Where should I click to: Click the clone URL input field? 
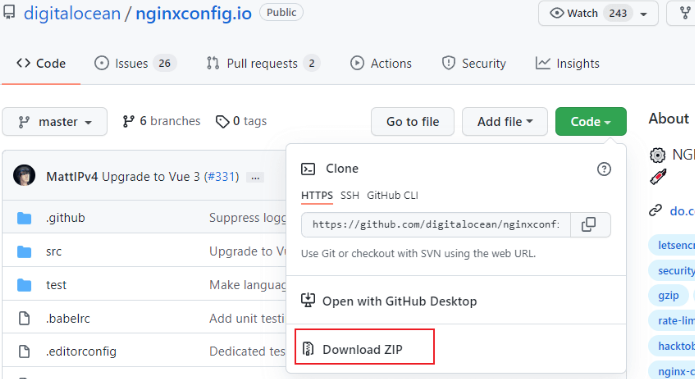coord(436,225)
